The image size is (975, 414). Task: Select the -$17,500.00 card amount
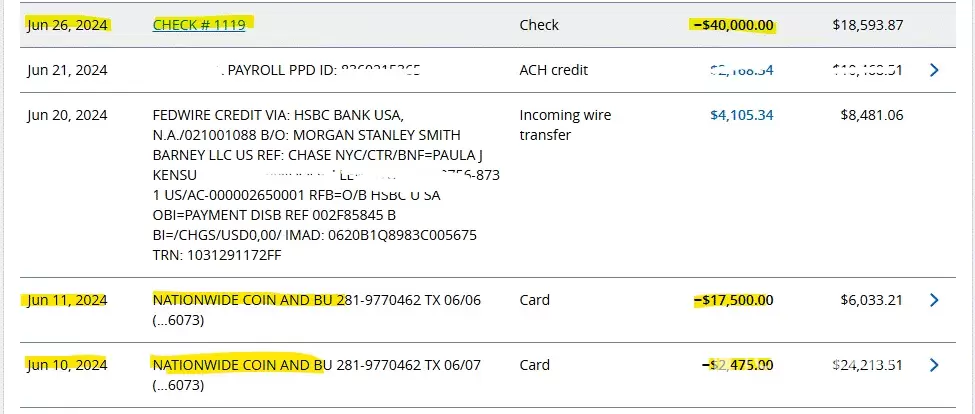[x=733, y=300]
